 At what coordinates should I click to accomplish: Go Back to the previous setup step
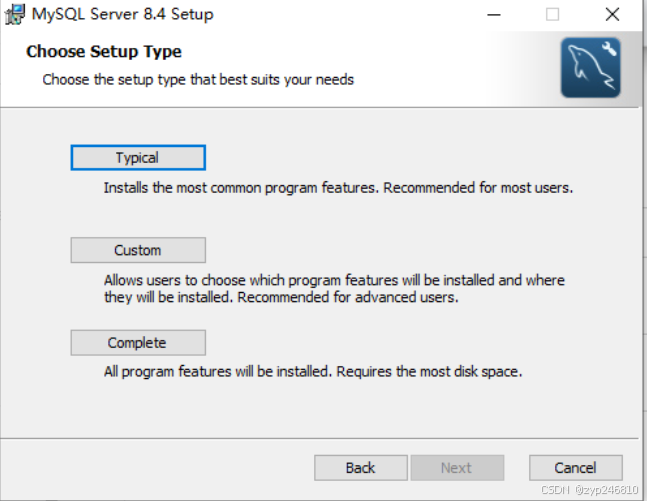pyautogui.click(x=361, y=468)
